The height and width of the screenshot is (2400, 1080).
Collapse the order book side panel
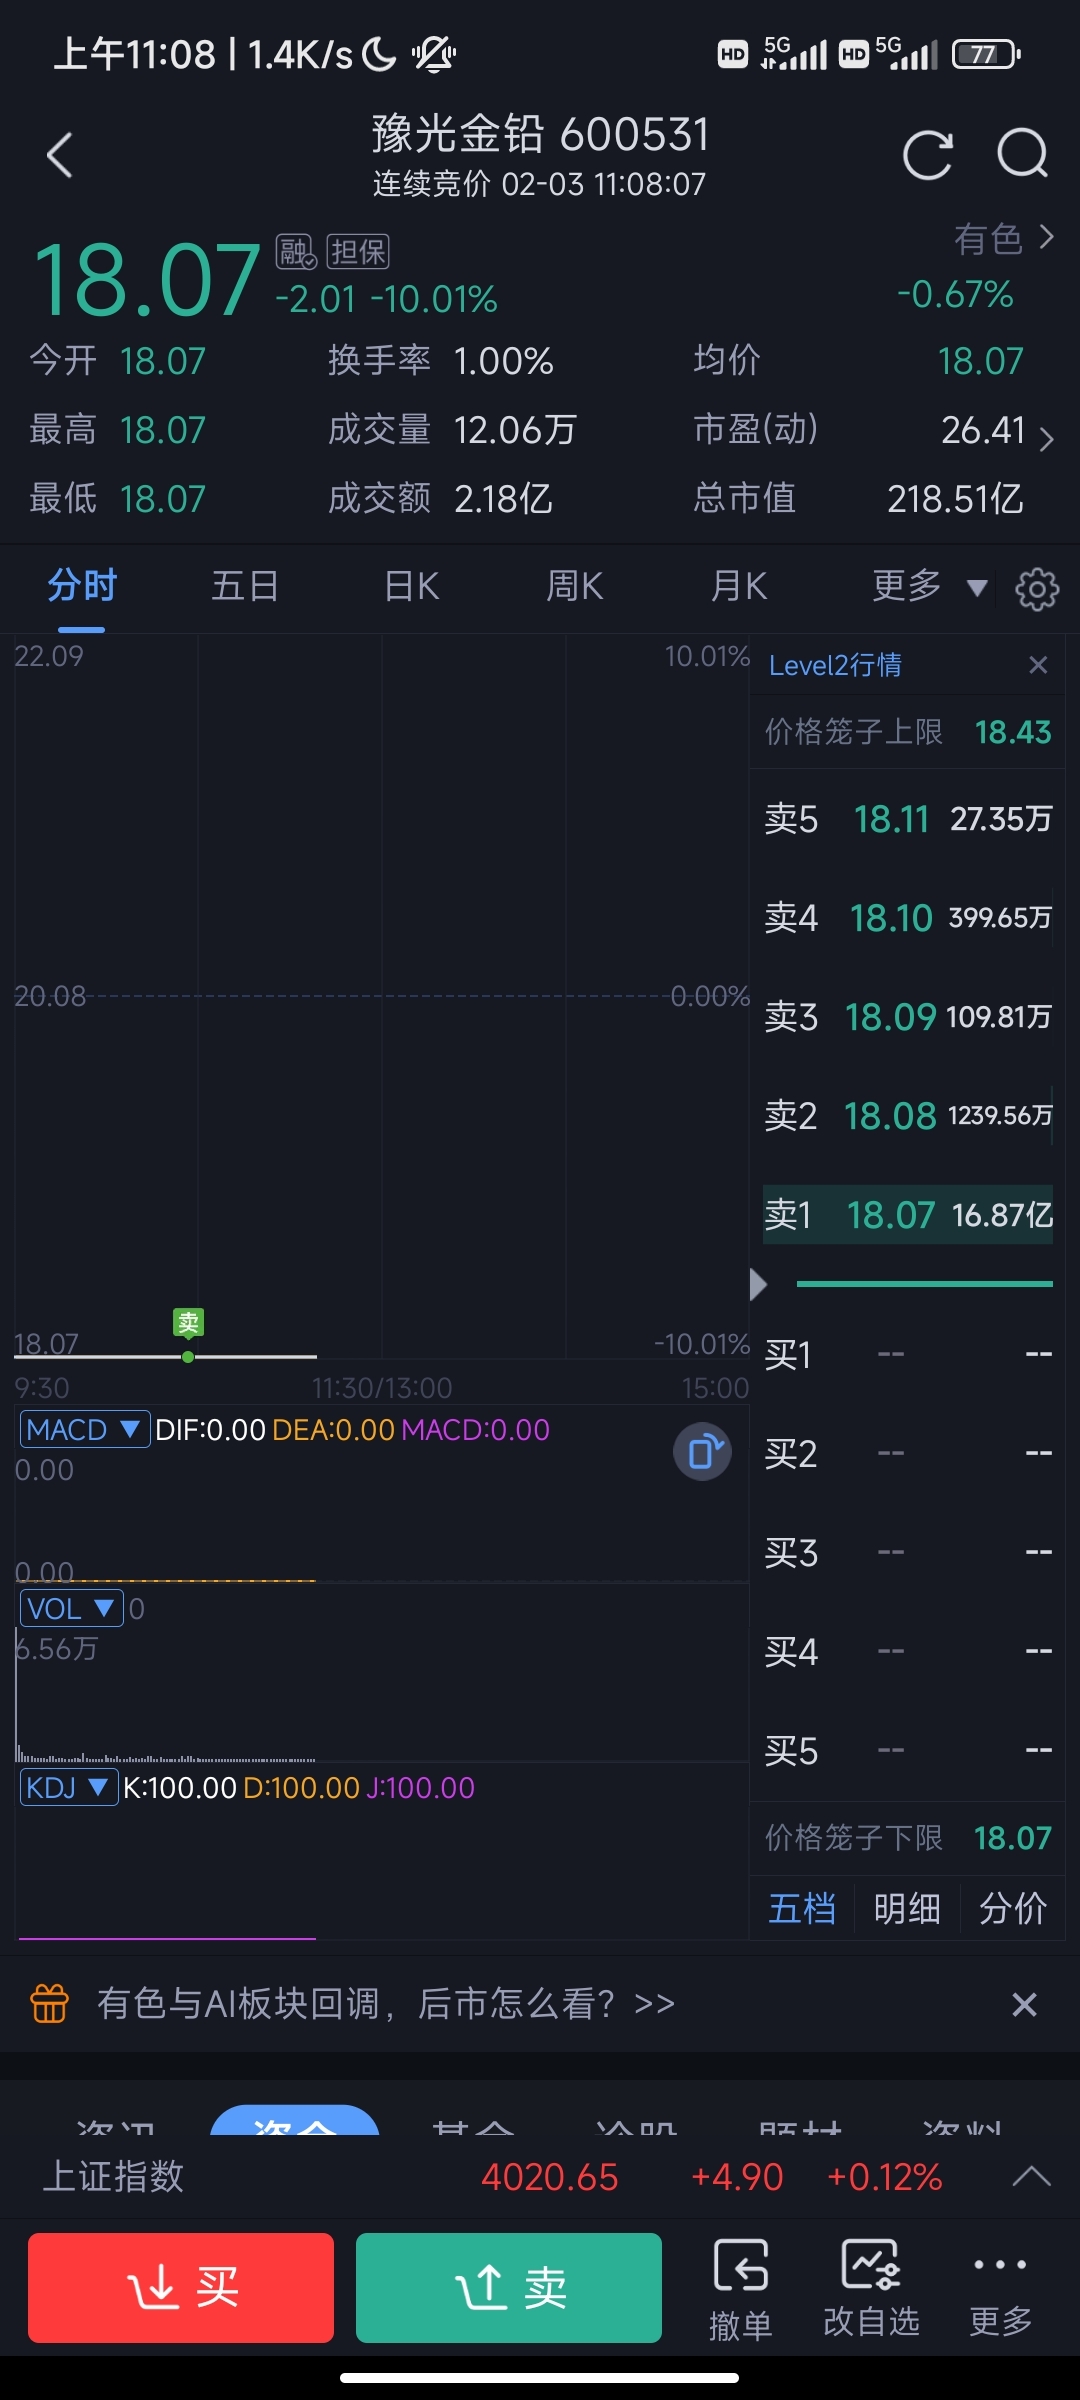point(759,1284)
